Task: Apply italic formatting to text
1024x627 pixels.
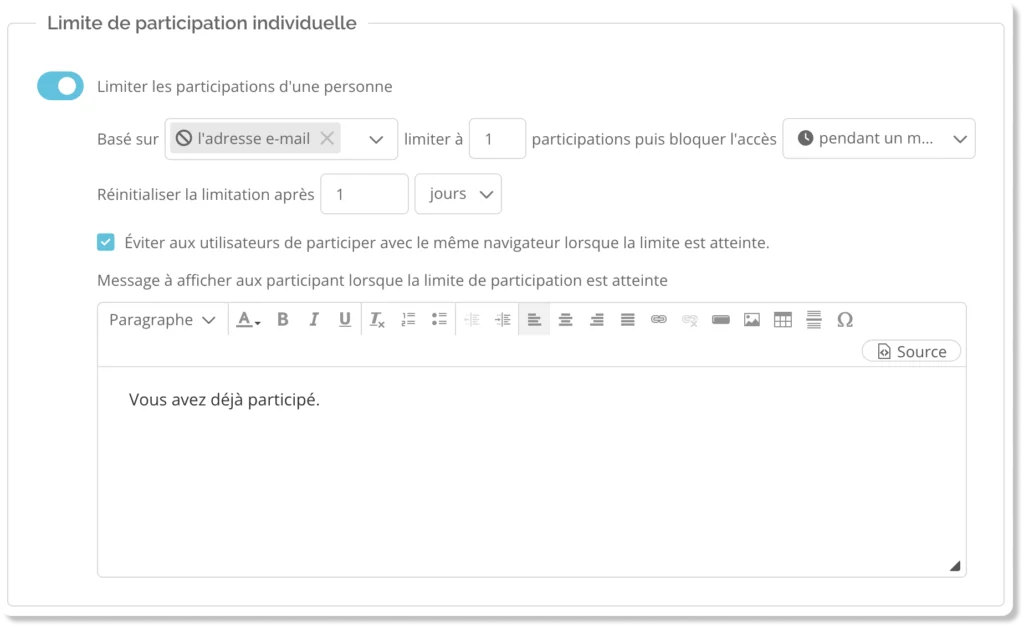Action: point(314,320)
